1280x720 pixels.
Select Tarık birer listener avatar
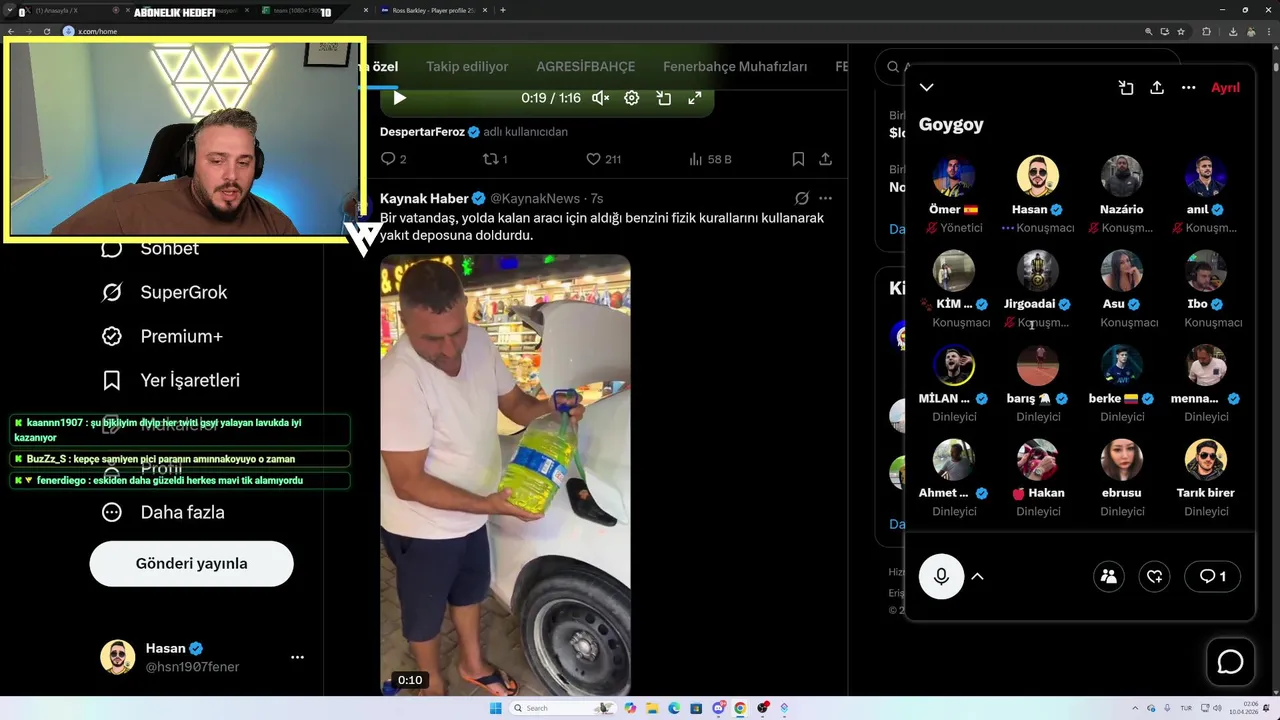[1206, 459]
